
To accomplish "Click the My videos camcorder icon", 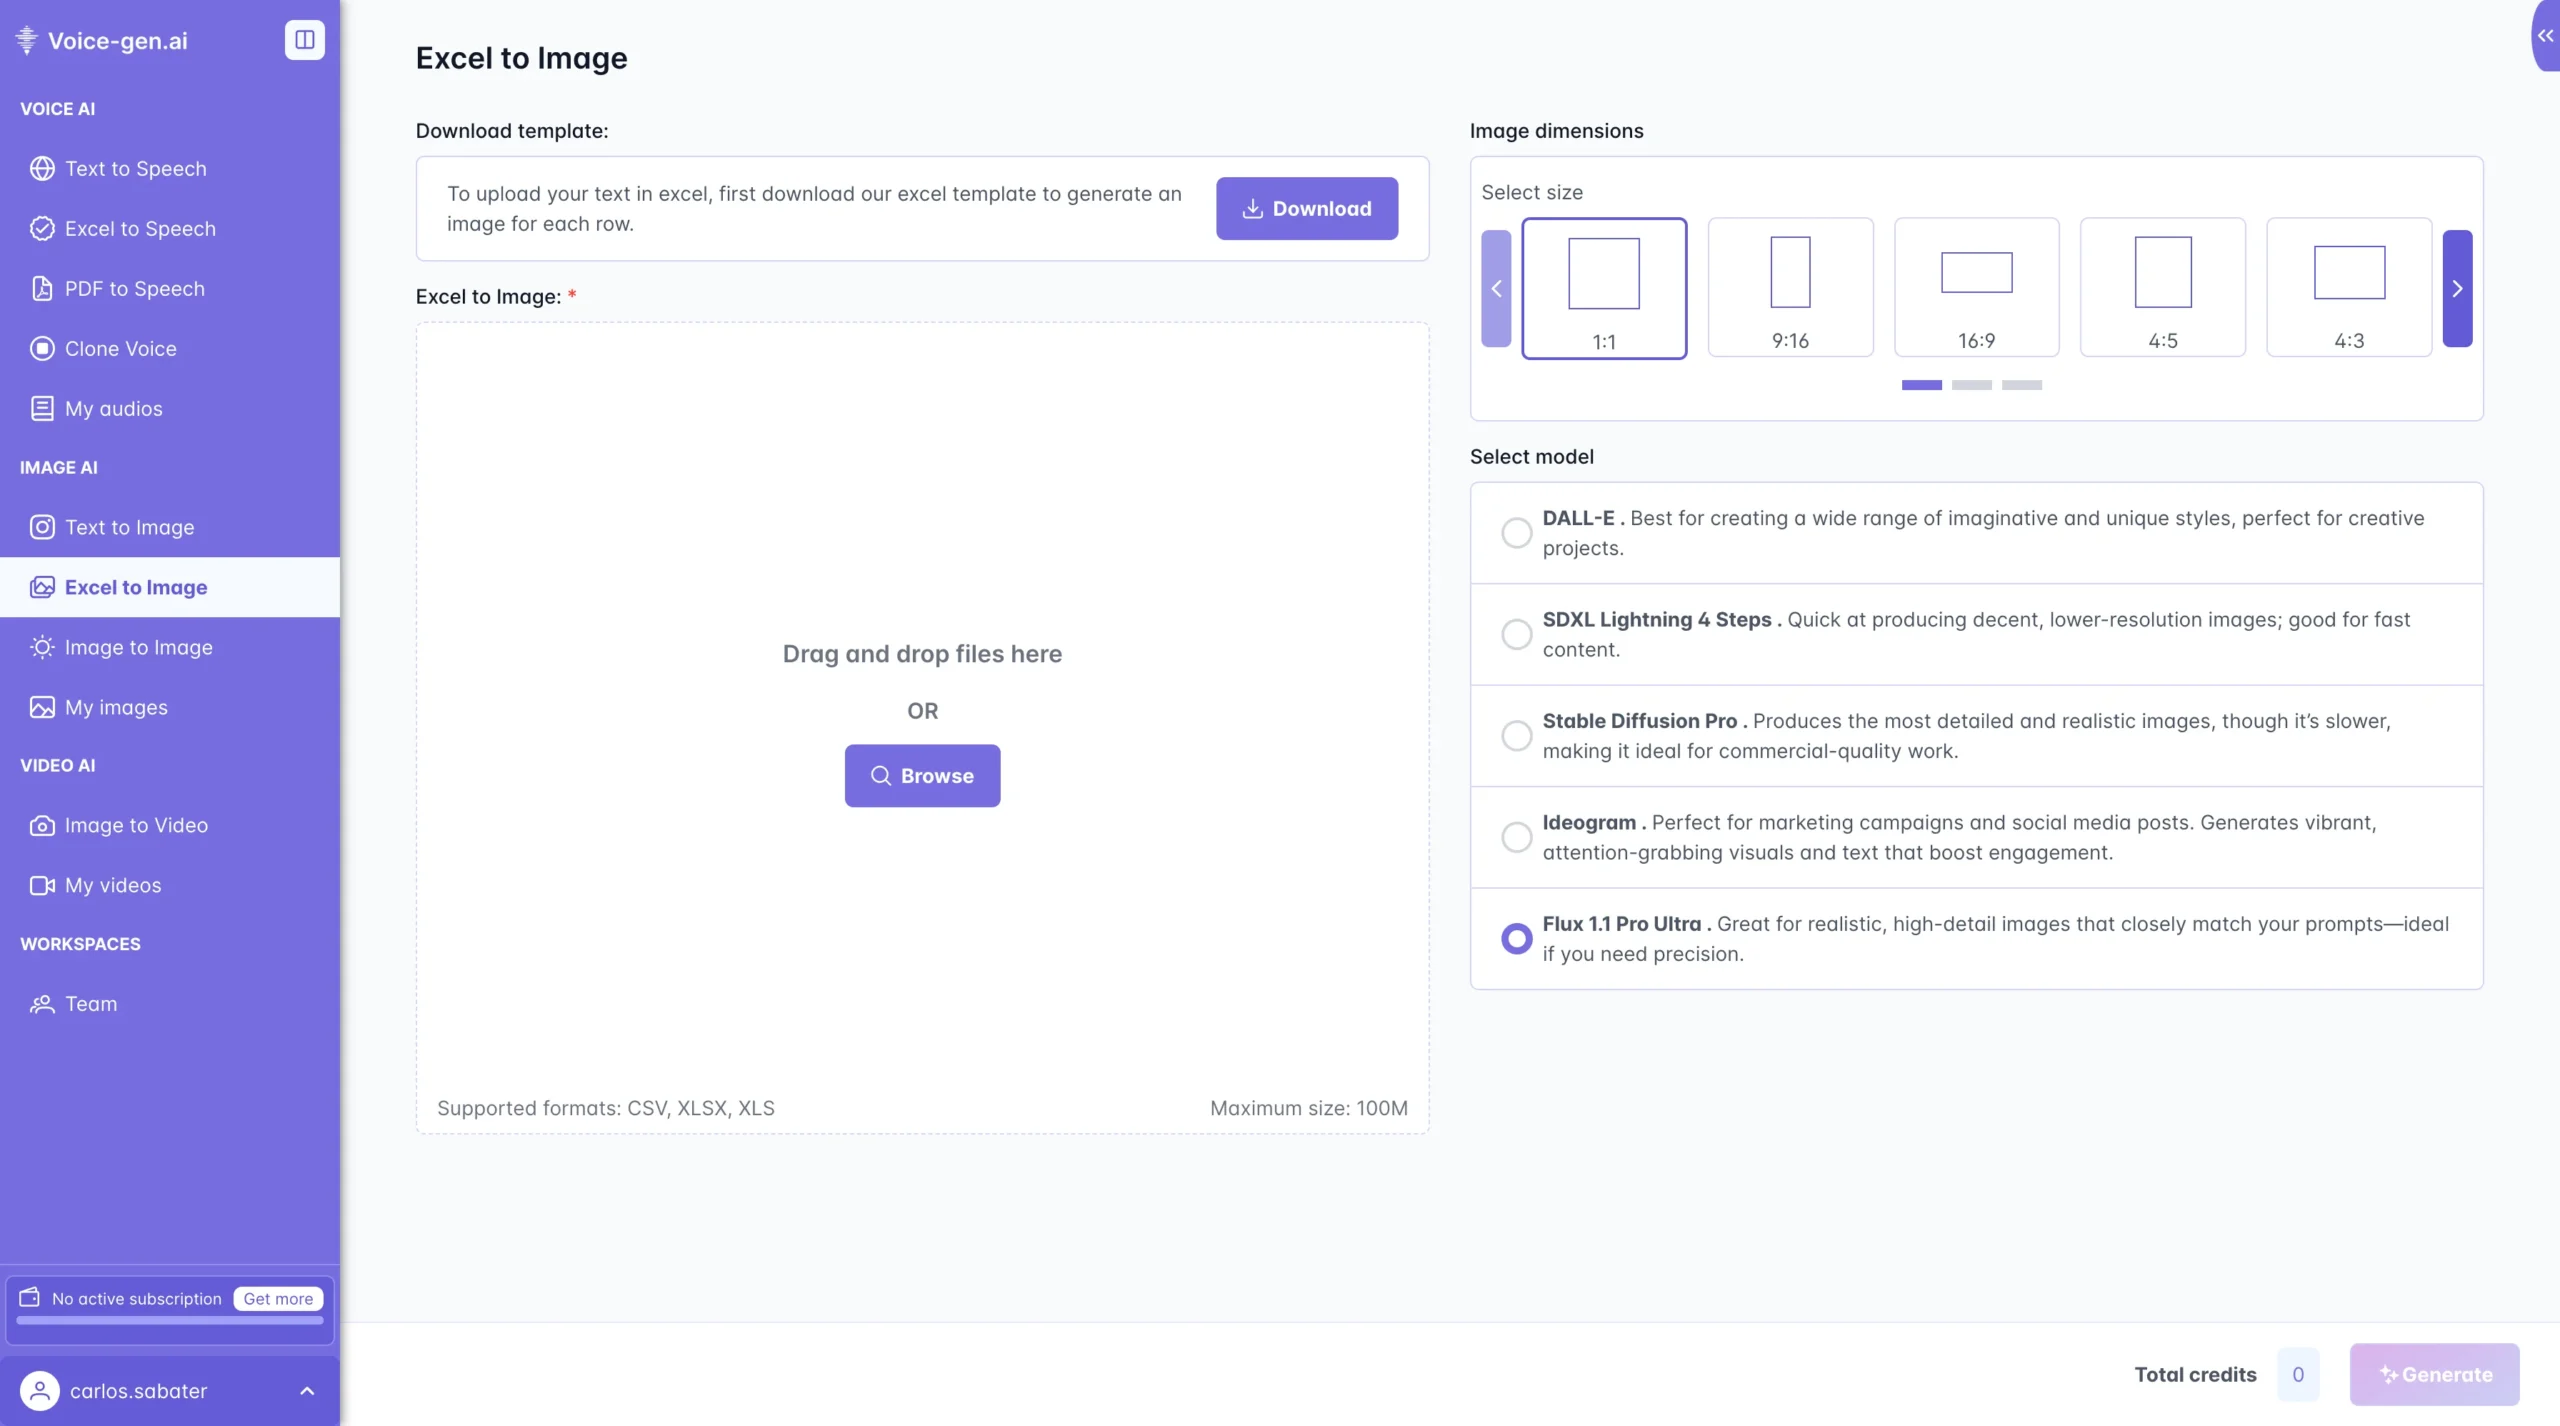I will 42,886.
